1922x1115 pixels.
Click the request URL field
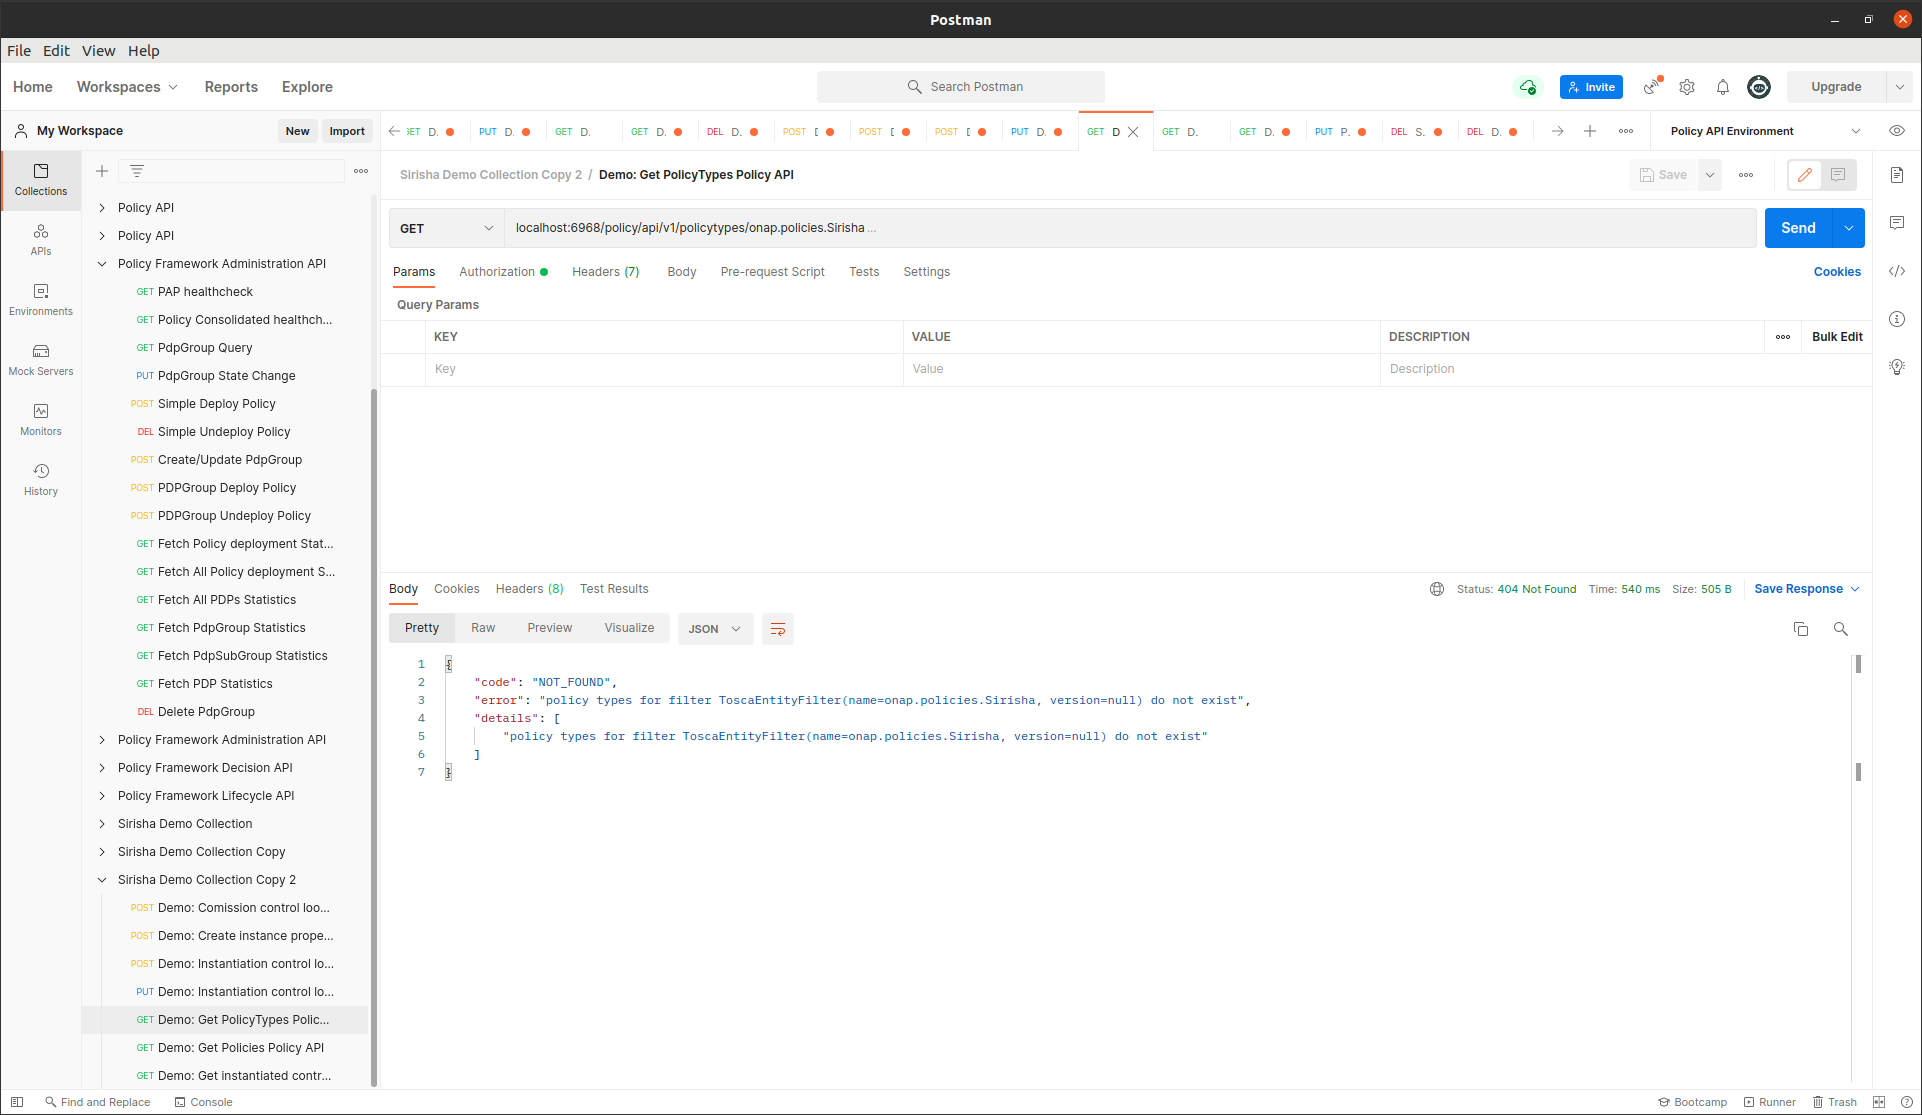point(1130,228)
